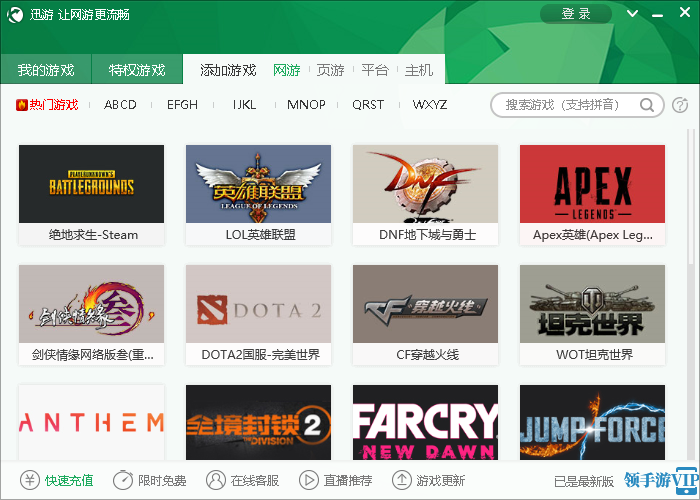The width and height of the screenshot is (700, 500).
Task: Filter games by ABCD letters
Action: [120, 105]
